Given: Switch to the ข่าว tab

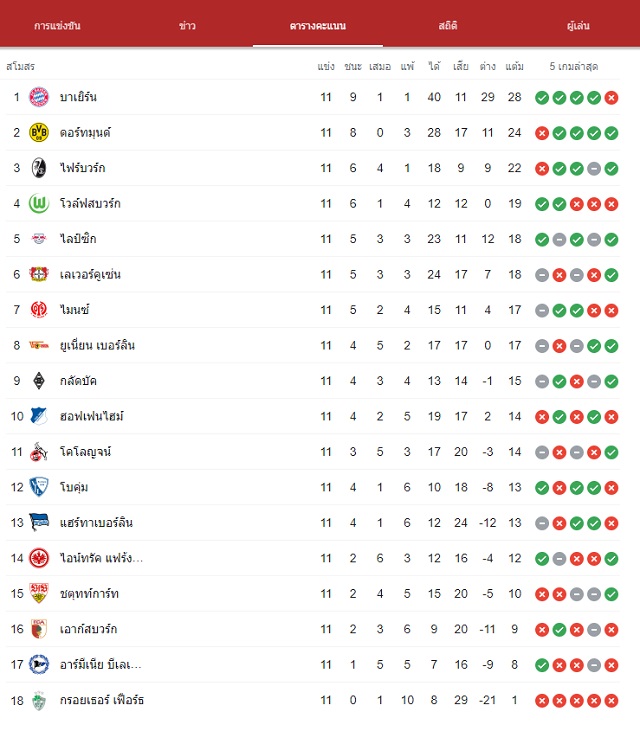Looking at the screenshot, I should pos(187,26).
